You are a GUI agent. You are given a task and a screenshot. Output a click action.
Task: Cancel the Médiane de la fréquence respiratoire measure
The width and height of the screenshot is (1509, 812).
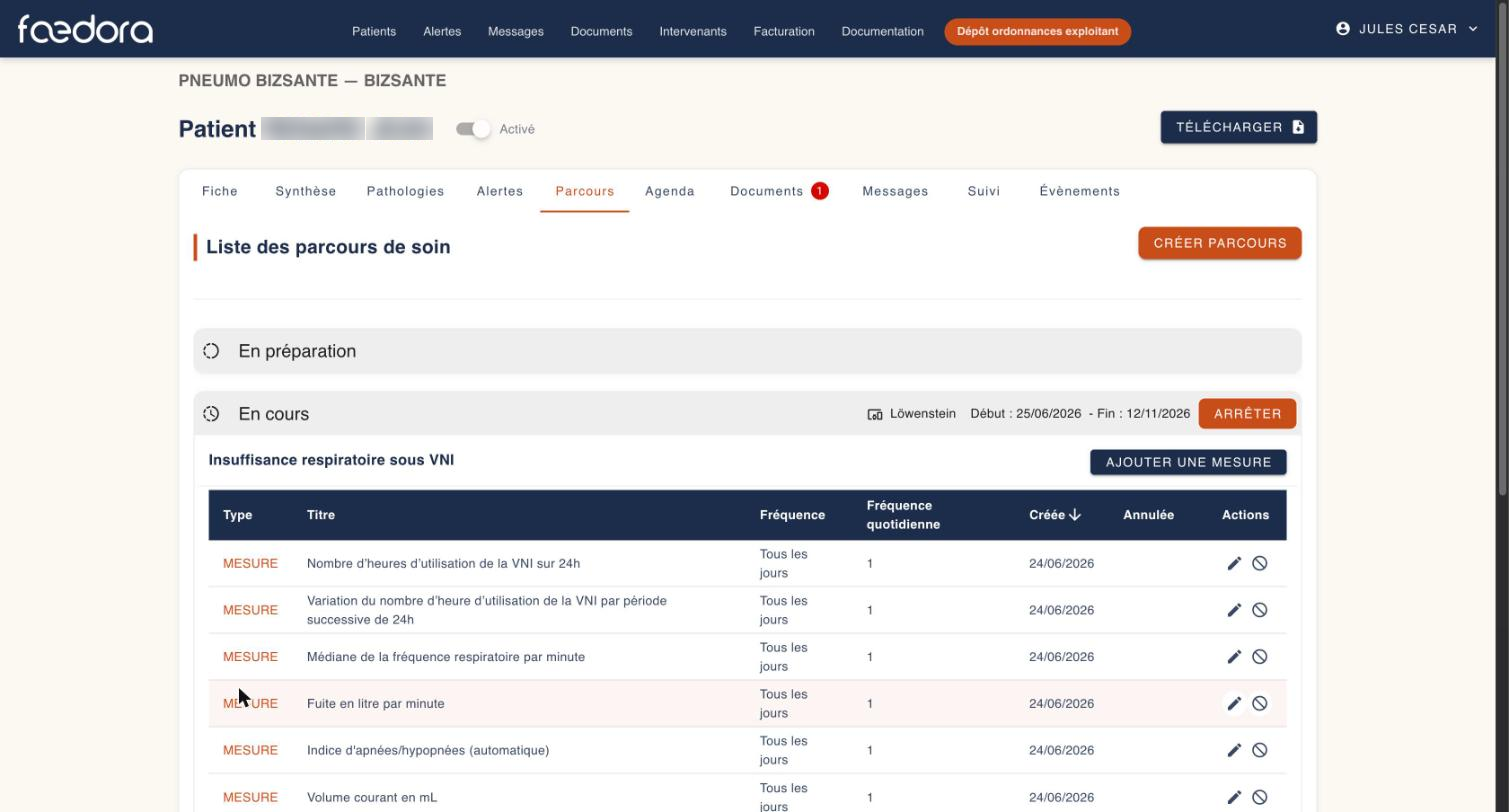[1260, 657]
